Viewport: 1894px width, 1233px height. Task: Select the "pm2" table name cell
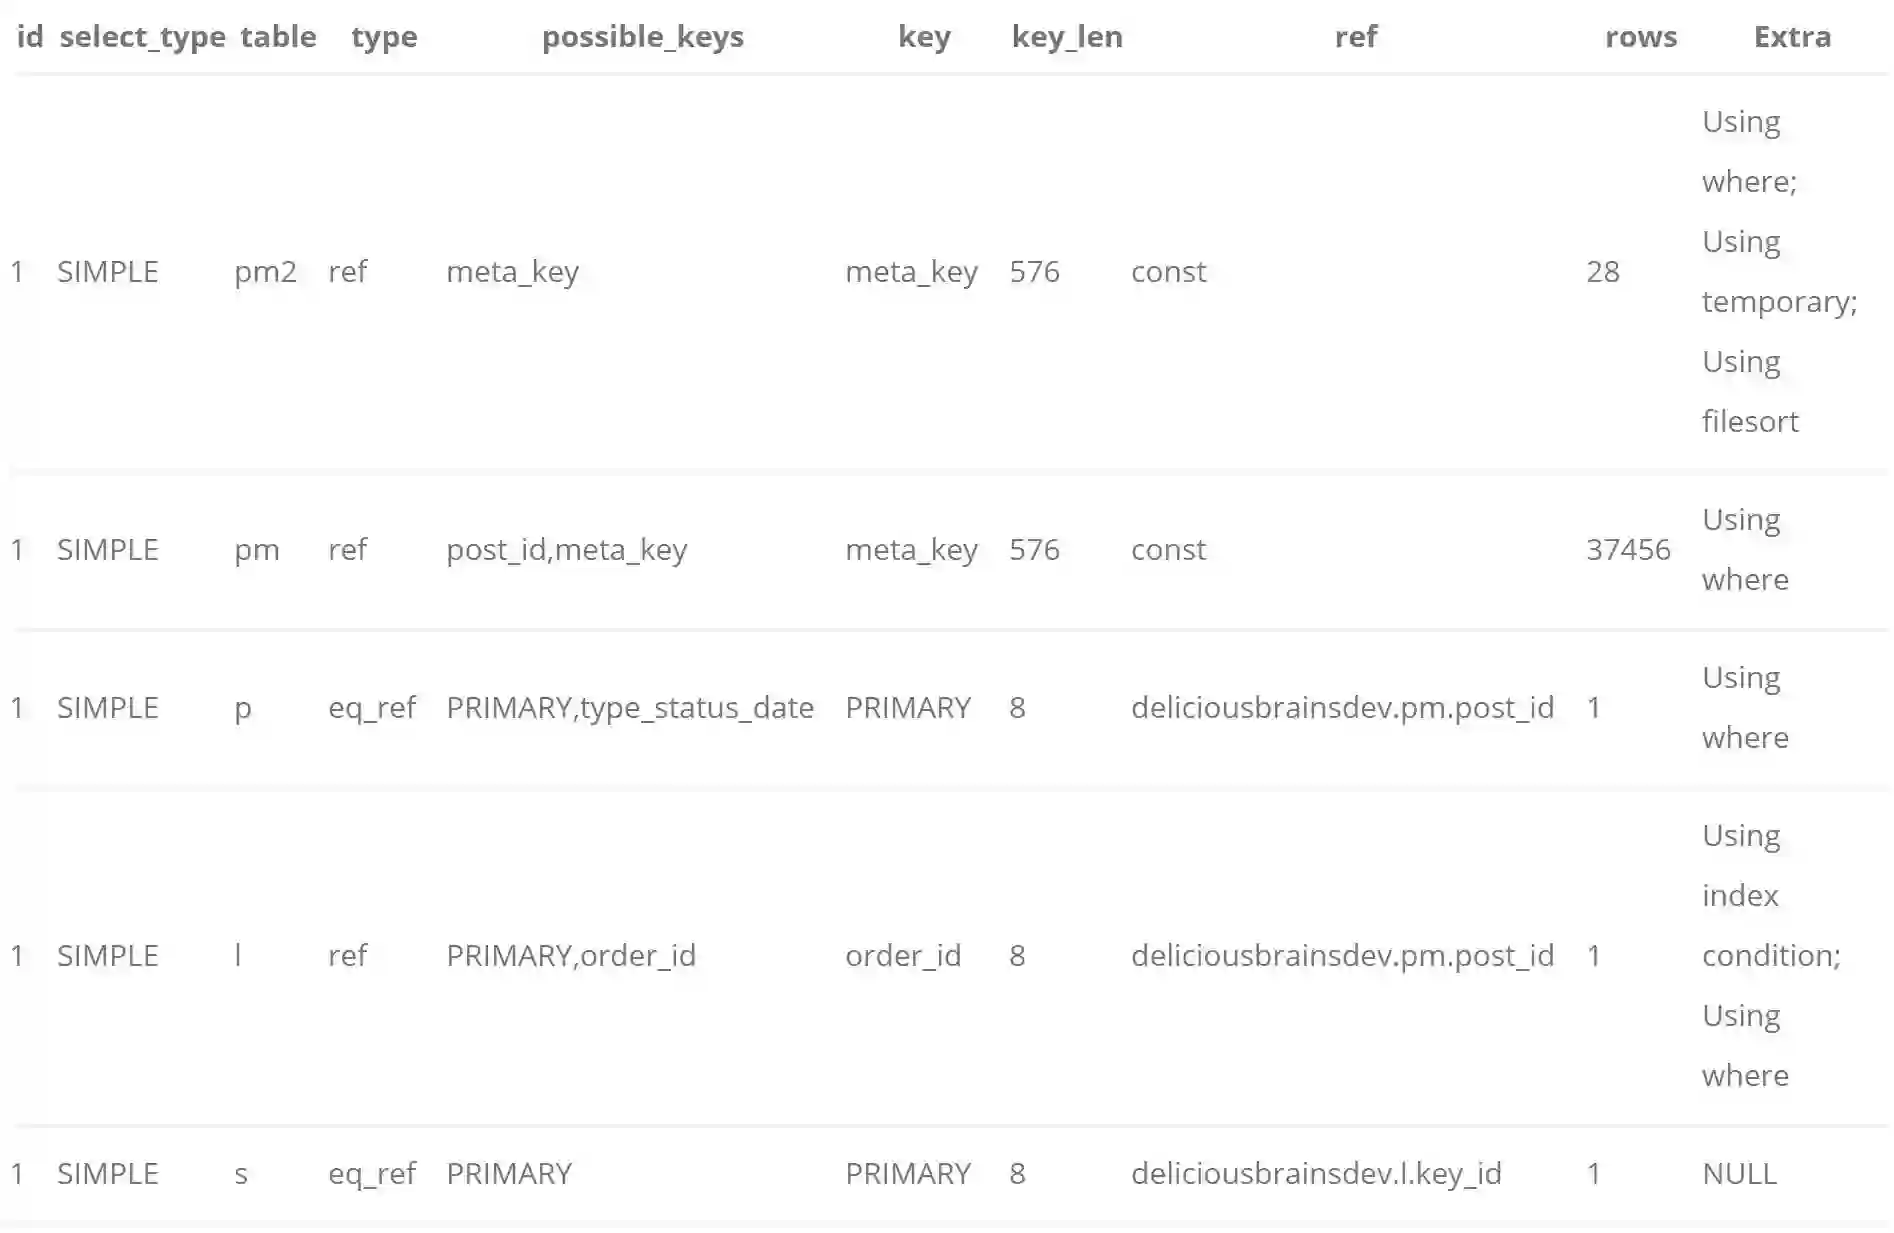click(265, 272)
